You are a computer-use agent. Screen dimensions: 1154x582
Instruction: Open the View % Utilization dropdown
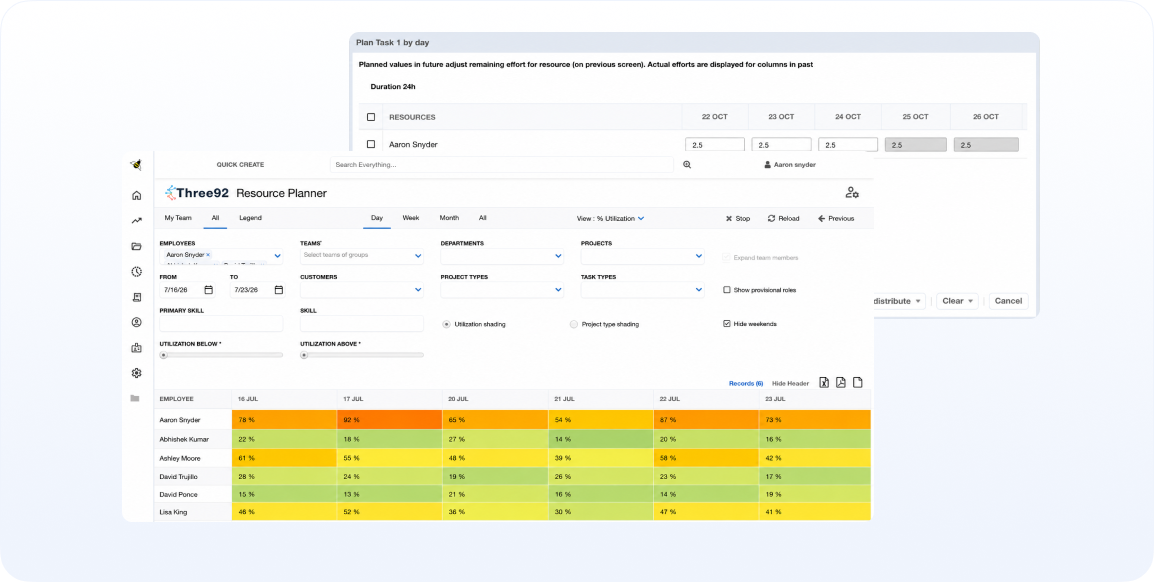pos(610,219)
